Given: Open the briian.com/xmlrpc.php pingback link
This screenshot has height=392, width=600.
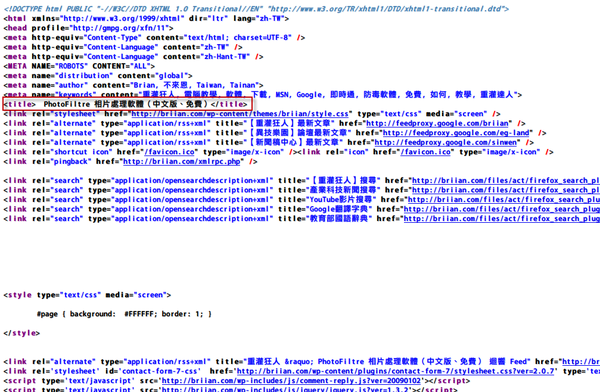Looking at the screenshot, I should [x=182, y=162].
